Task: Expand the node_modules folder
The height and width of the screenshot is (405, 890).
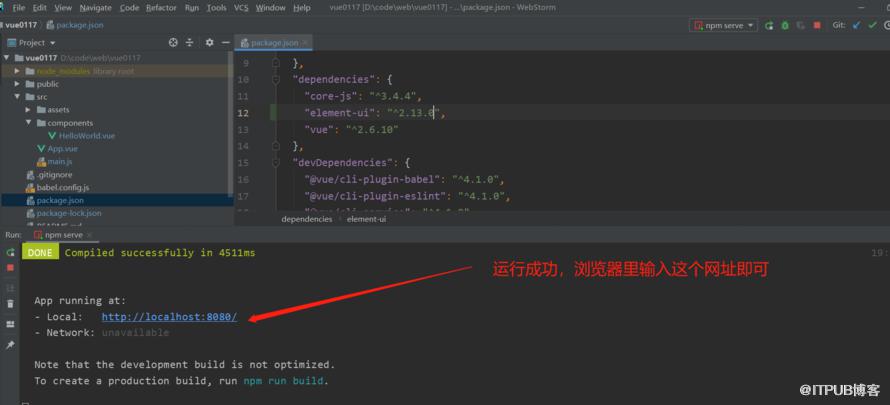Action: [17, 71]
